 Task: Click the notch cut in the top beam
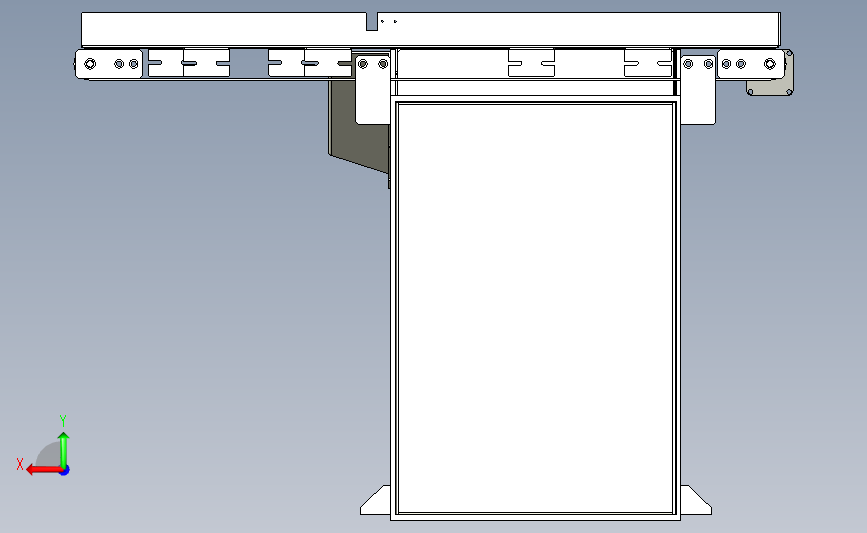(372, 22)
